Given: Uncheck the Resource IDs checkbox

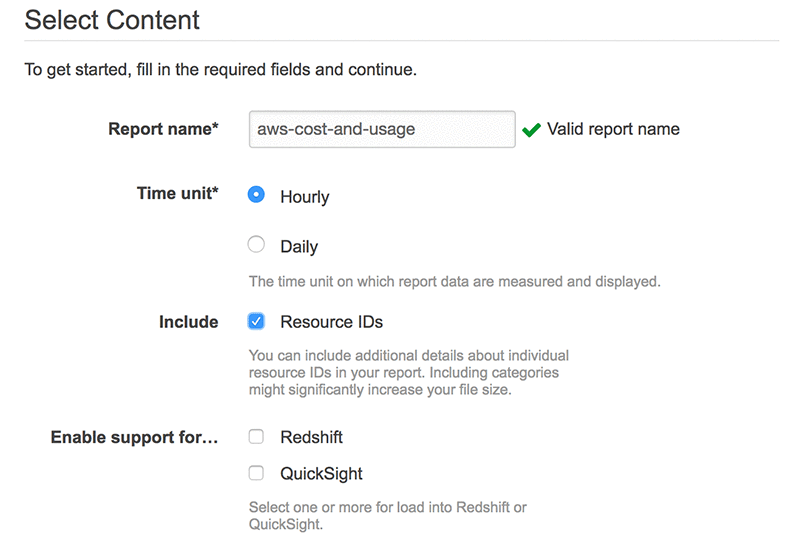Looking at the screenshot, I should pos(256,321).
